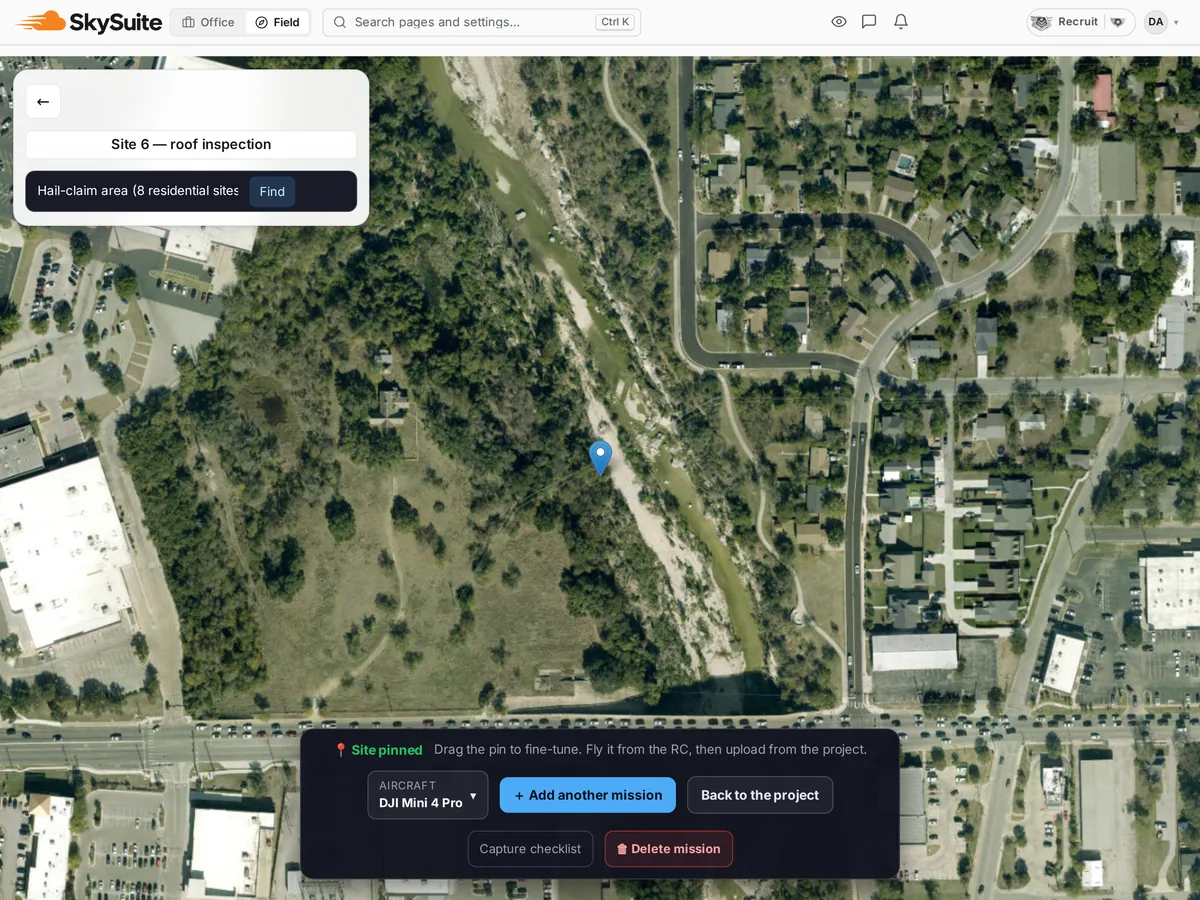Open the chat messages icon
The image size is (1200, 900).
[869, 22]
